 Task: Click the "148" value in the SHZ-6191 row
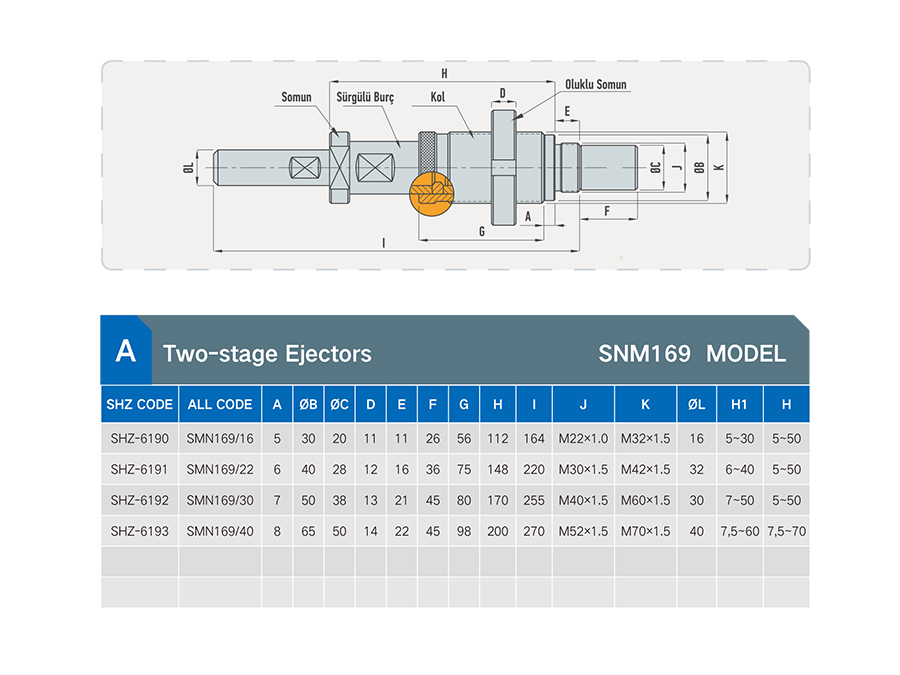pos(498,470)
